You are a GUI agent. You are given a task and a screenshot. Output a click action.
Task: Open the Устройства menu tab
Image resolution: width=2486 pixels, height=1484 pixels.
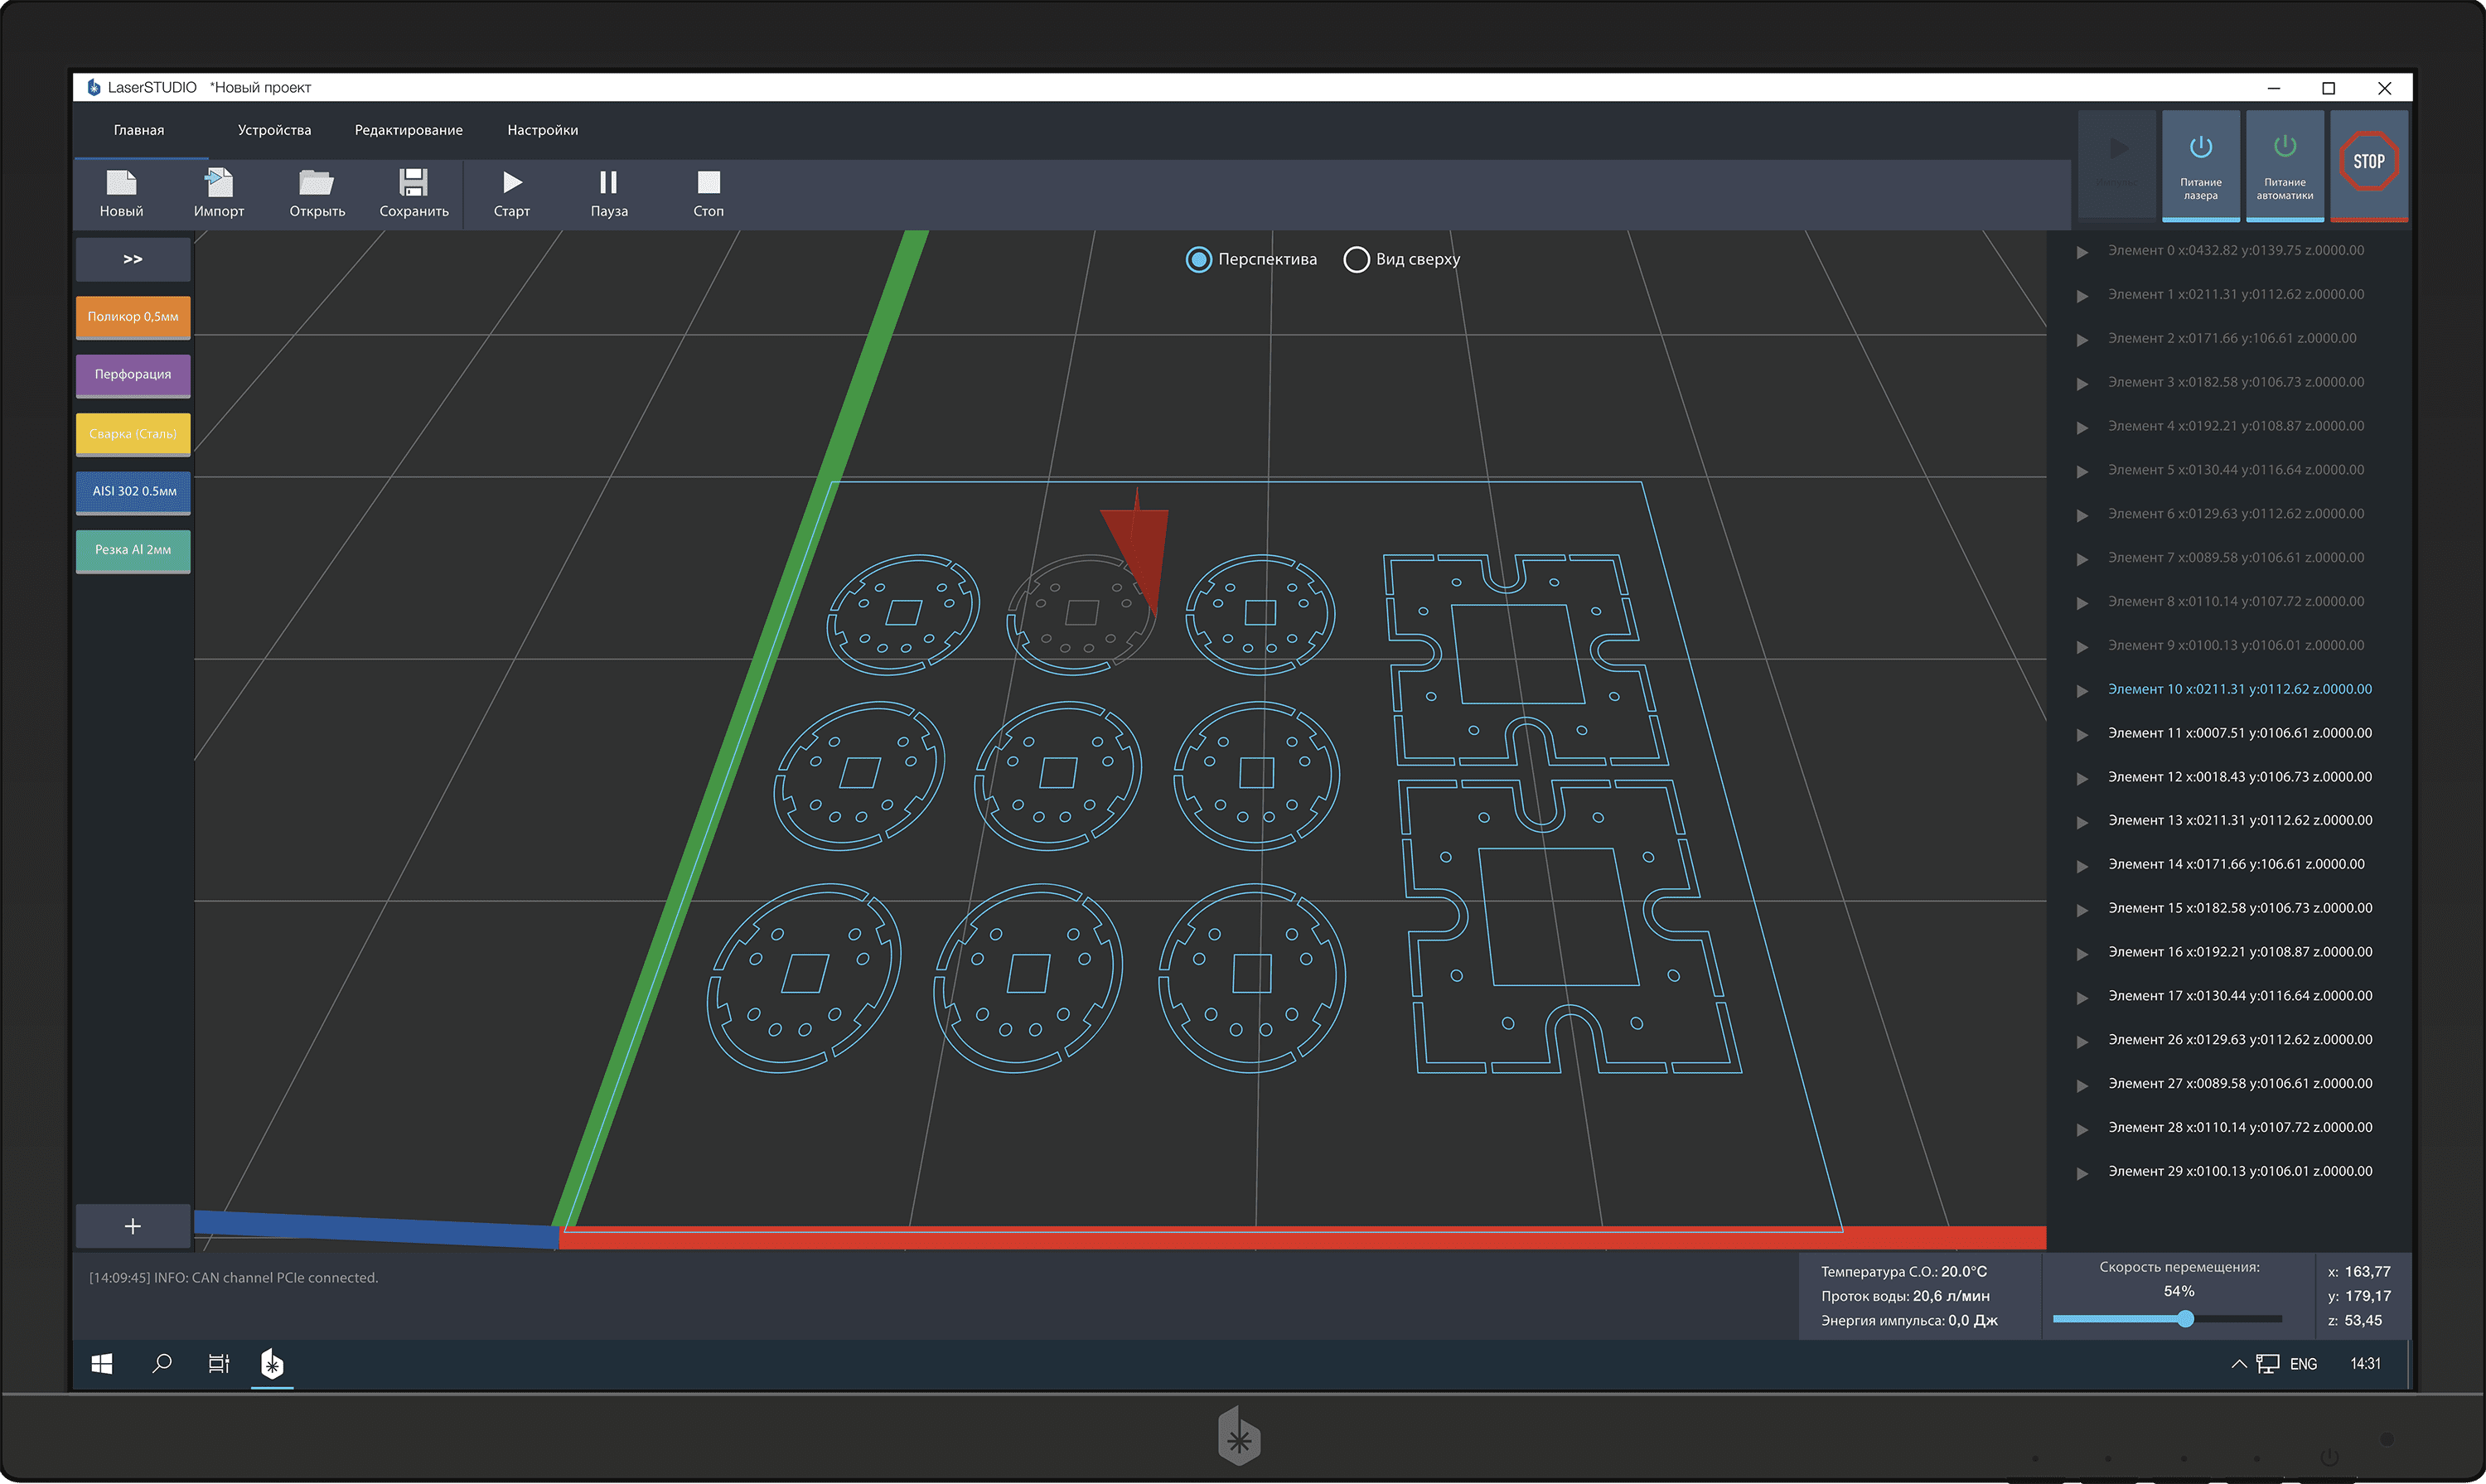pyautogui.click(x=274, y=130)
